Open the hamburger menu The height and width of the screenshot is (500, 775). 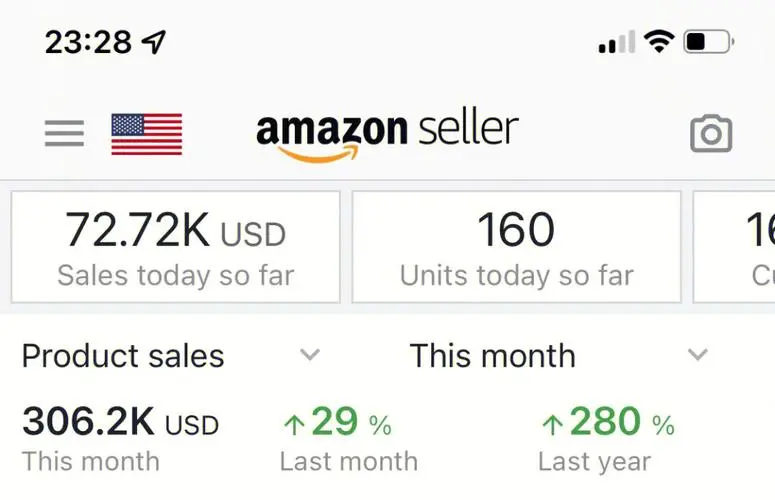tap(64, 133)
